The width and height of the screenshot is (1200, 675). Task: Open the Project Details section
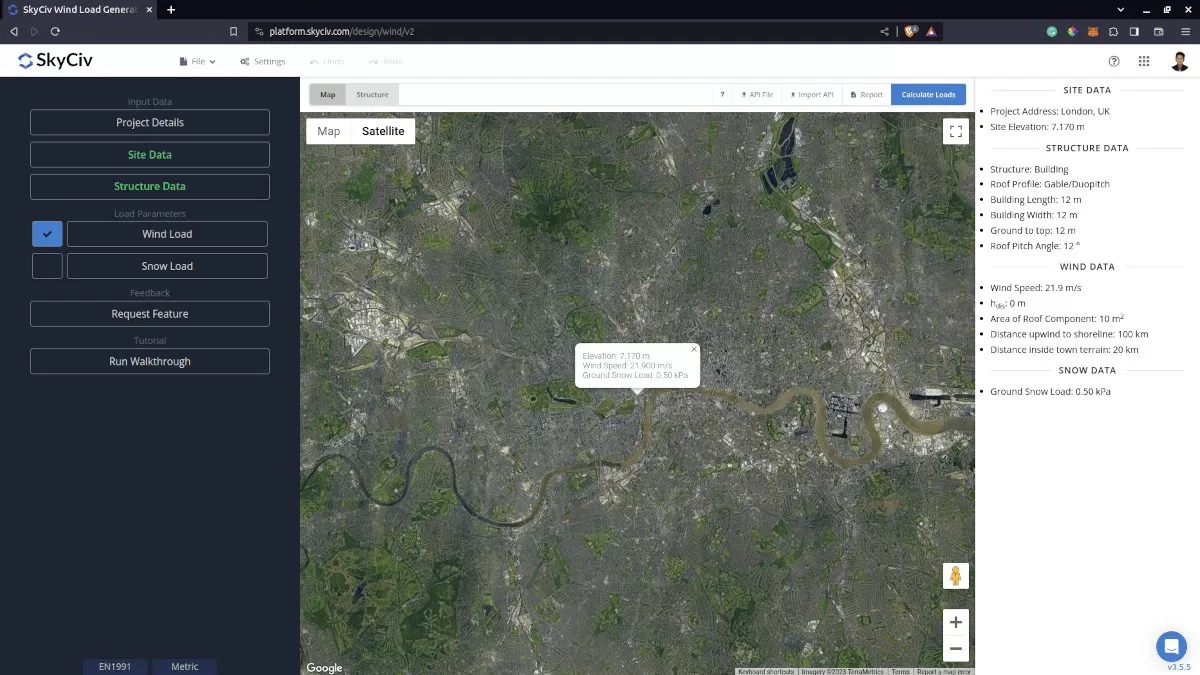coord(150,122)
